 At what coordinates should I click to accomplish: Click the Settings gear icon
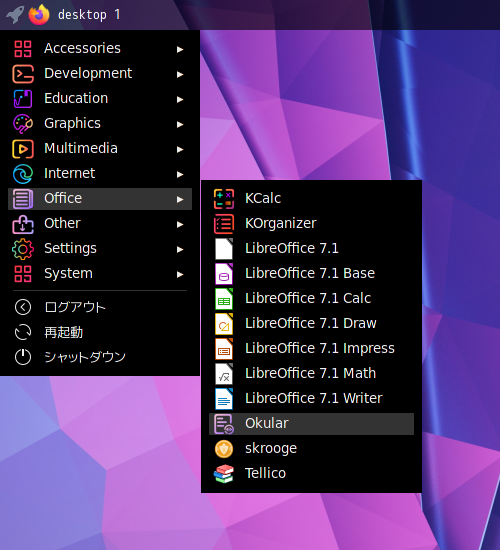coord(23,249)
